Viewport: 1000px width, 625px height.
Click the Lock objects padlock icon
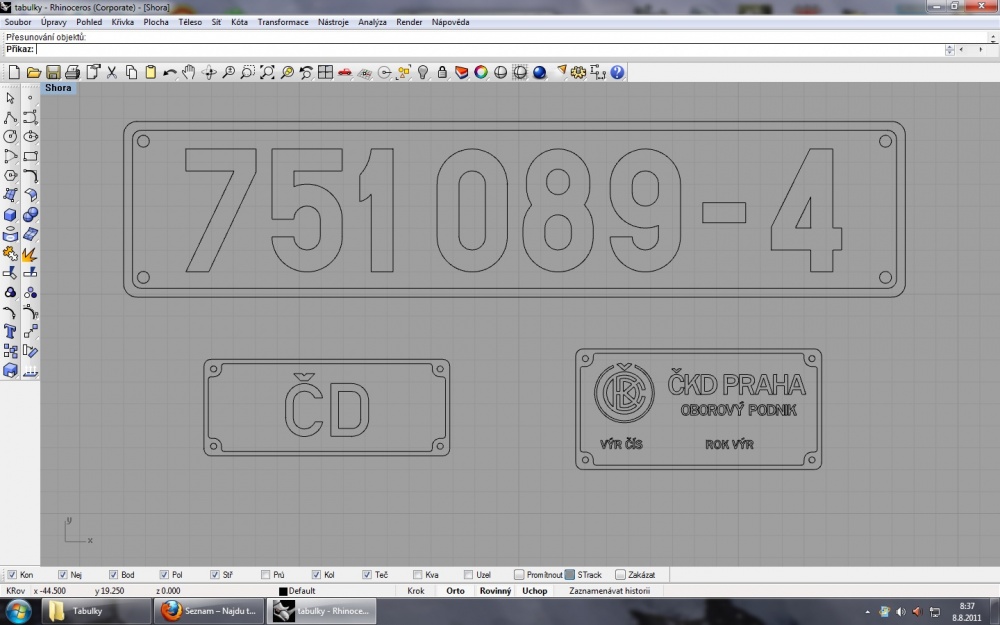click(442, 73)
